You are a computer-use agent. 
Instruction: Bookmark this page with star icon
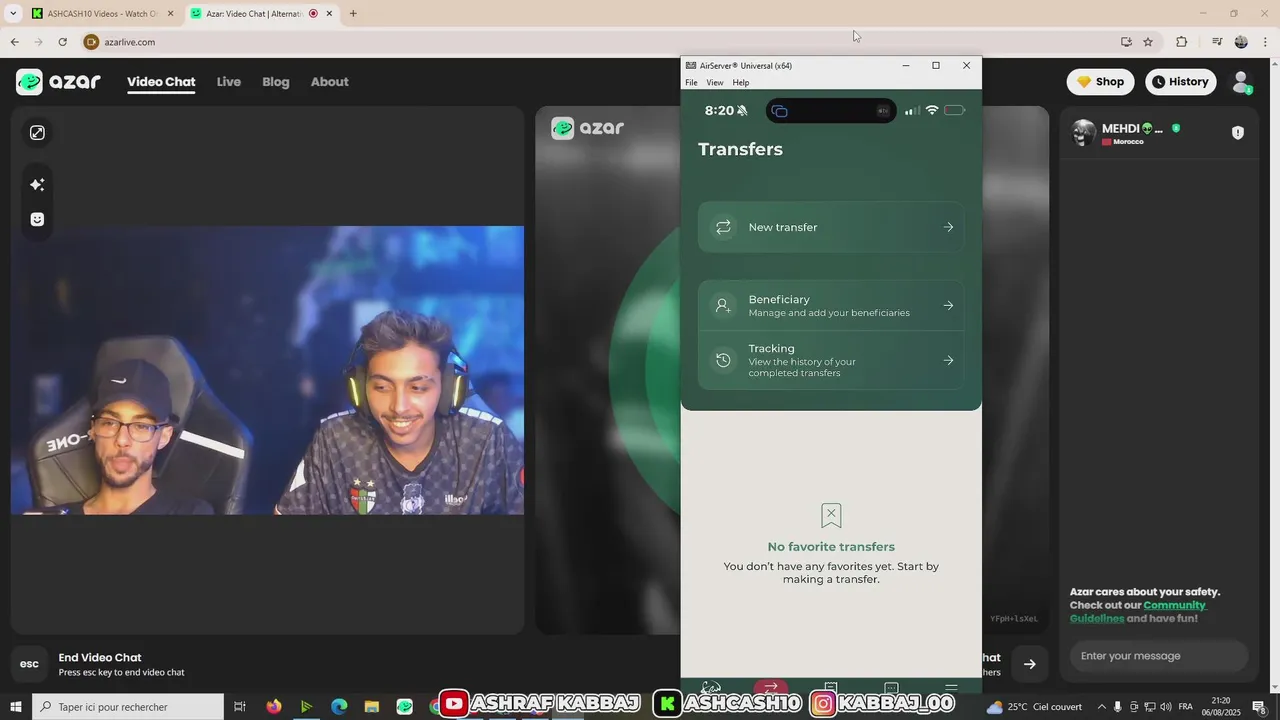(1148, 42)
